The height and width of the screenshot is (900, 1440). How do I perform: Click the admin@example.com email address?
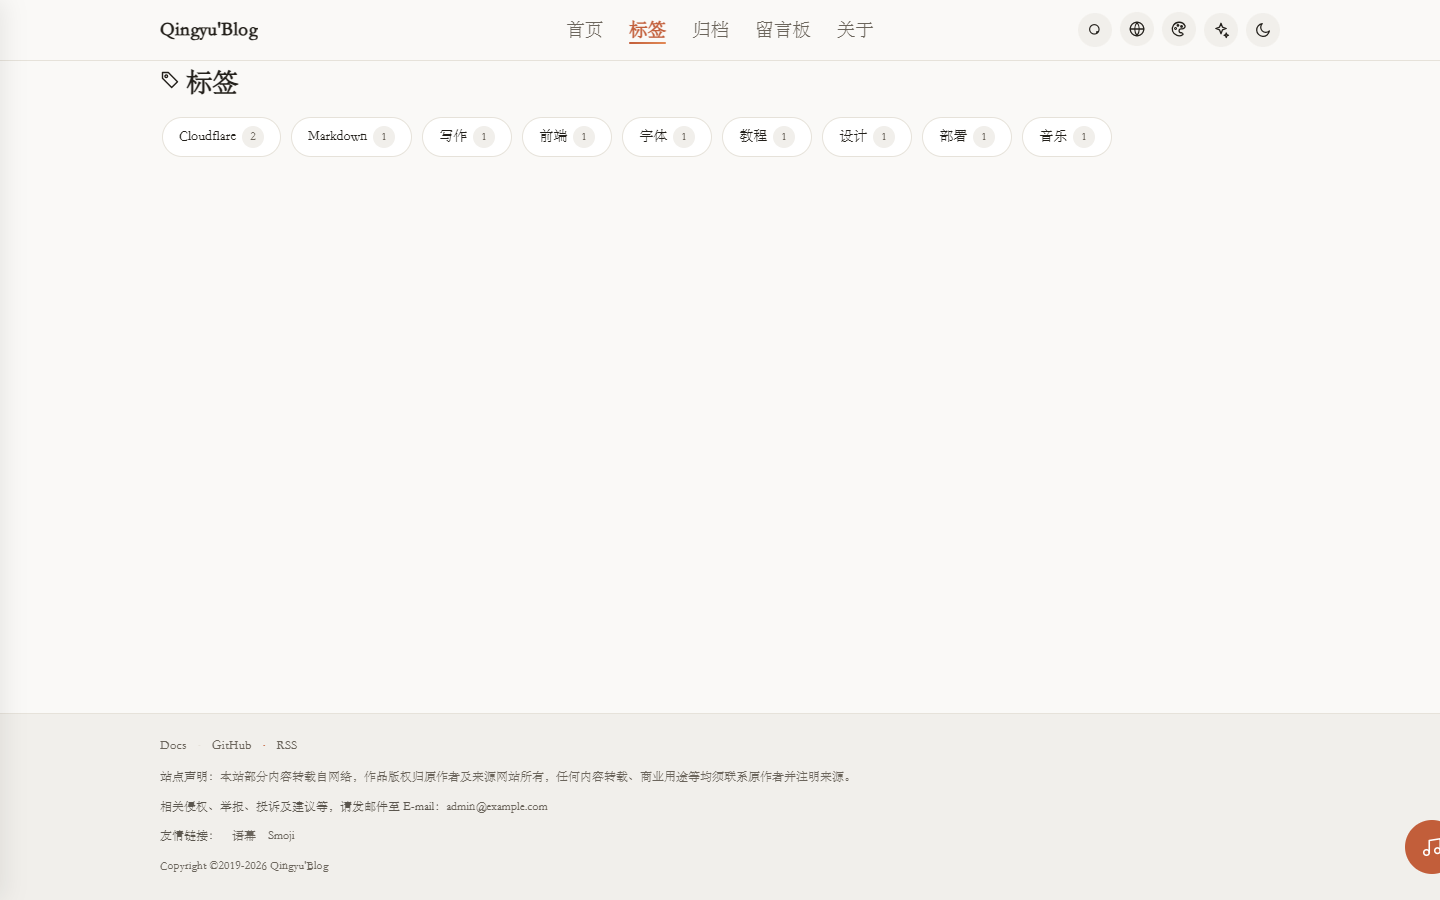pyautogui.click(x=497, y=806)
